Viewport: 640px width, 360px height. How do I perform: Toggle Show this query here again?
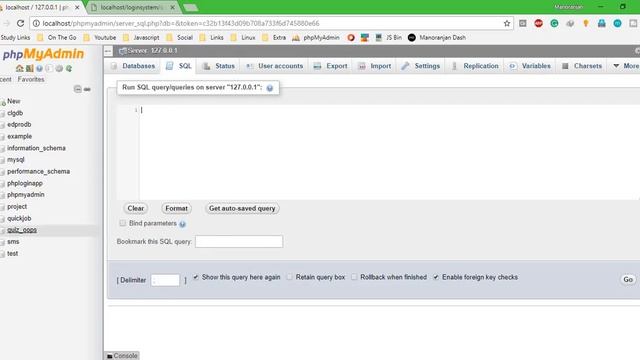click(x=196, y=277)
